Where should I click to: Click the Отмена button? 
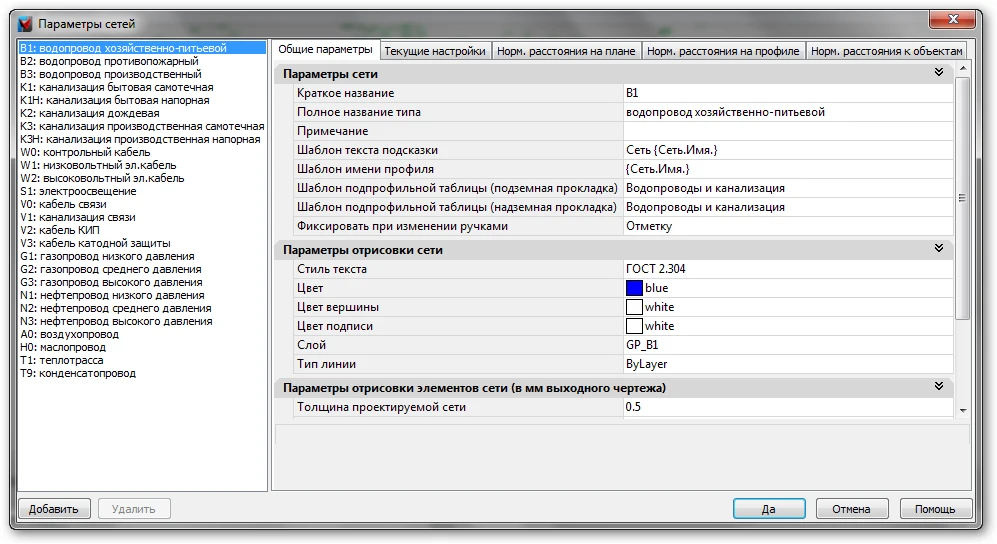point(852,509)
